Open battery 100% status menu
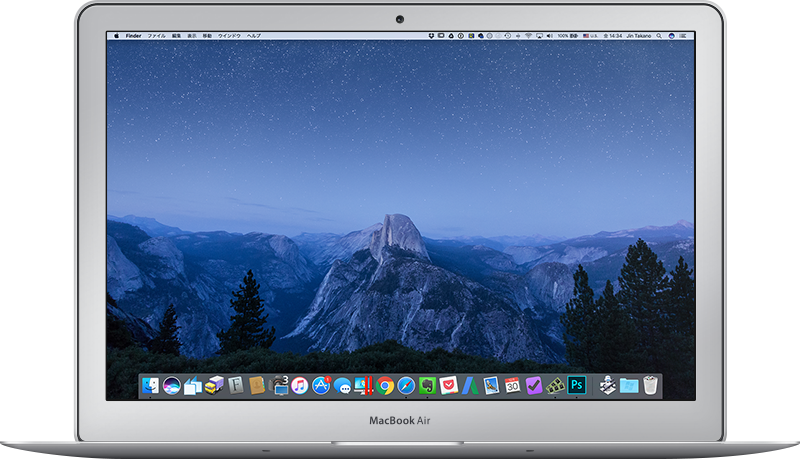Image resolution: width=800 pixels, height=459 pixels. [568, 36]
